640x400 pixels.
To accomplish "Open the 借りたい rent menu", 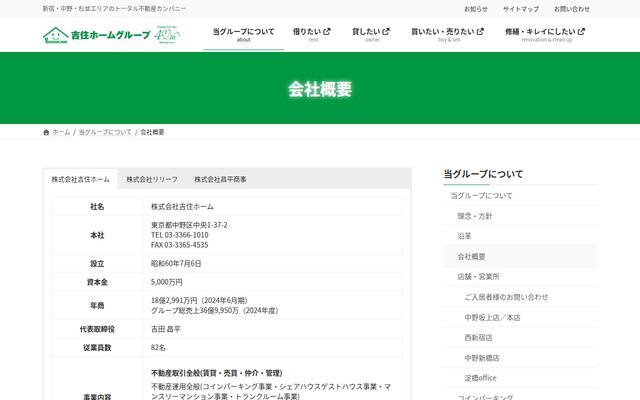I will click(x=312, y=34).
